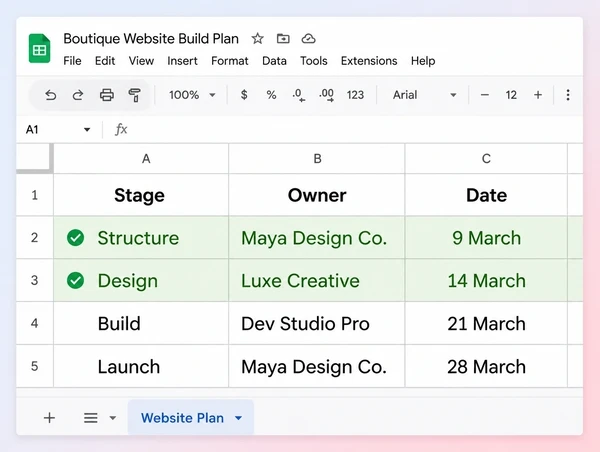Star the Boutique Website Build Plan document

(x=258, y=39)
